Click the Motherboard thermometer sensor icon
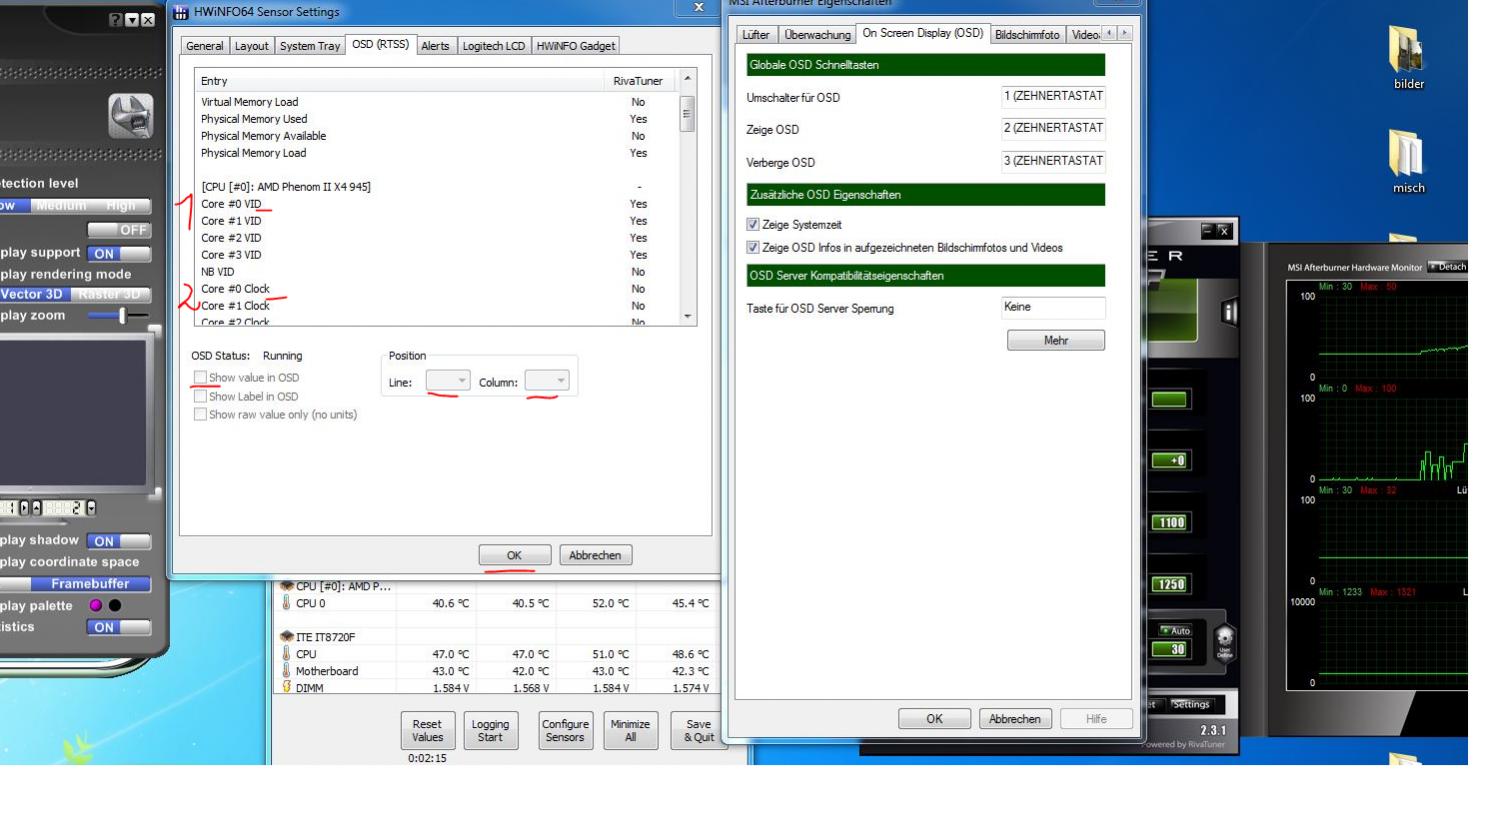The height and width of the screenshot is (840, 1503). [x=286, y=670]
